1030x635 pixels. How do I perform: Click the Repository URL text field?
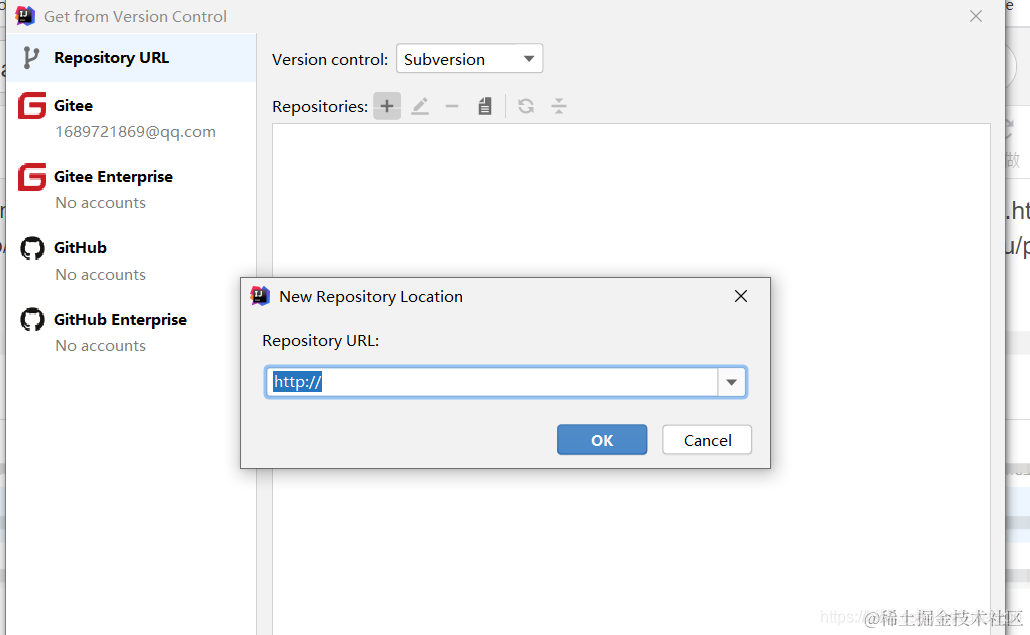pos(491,382)
